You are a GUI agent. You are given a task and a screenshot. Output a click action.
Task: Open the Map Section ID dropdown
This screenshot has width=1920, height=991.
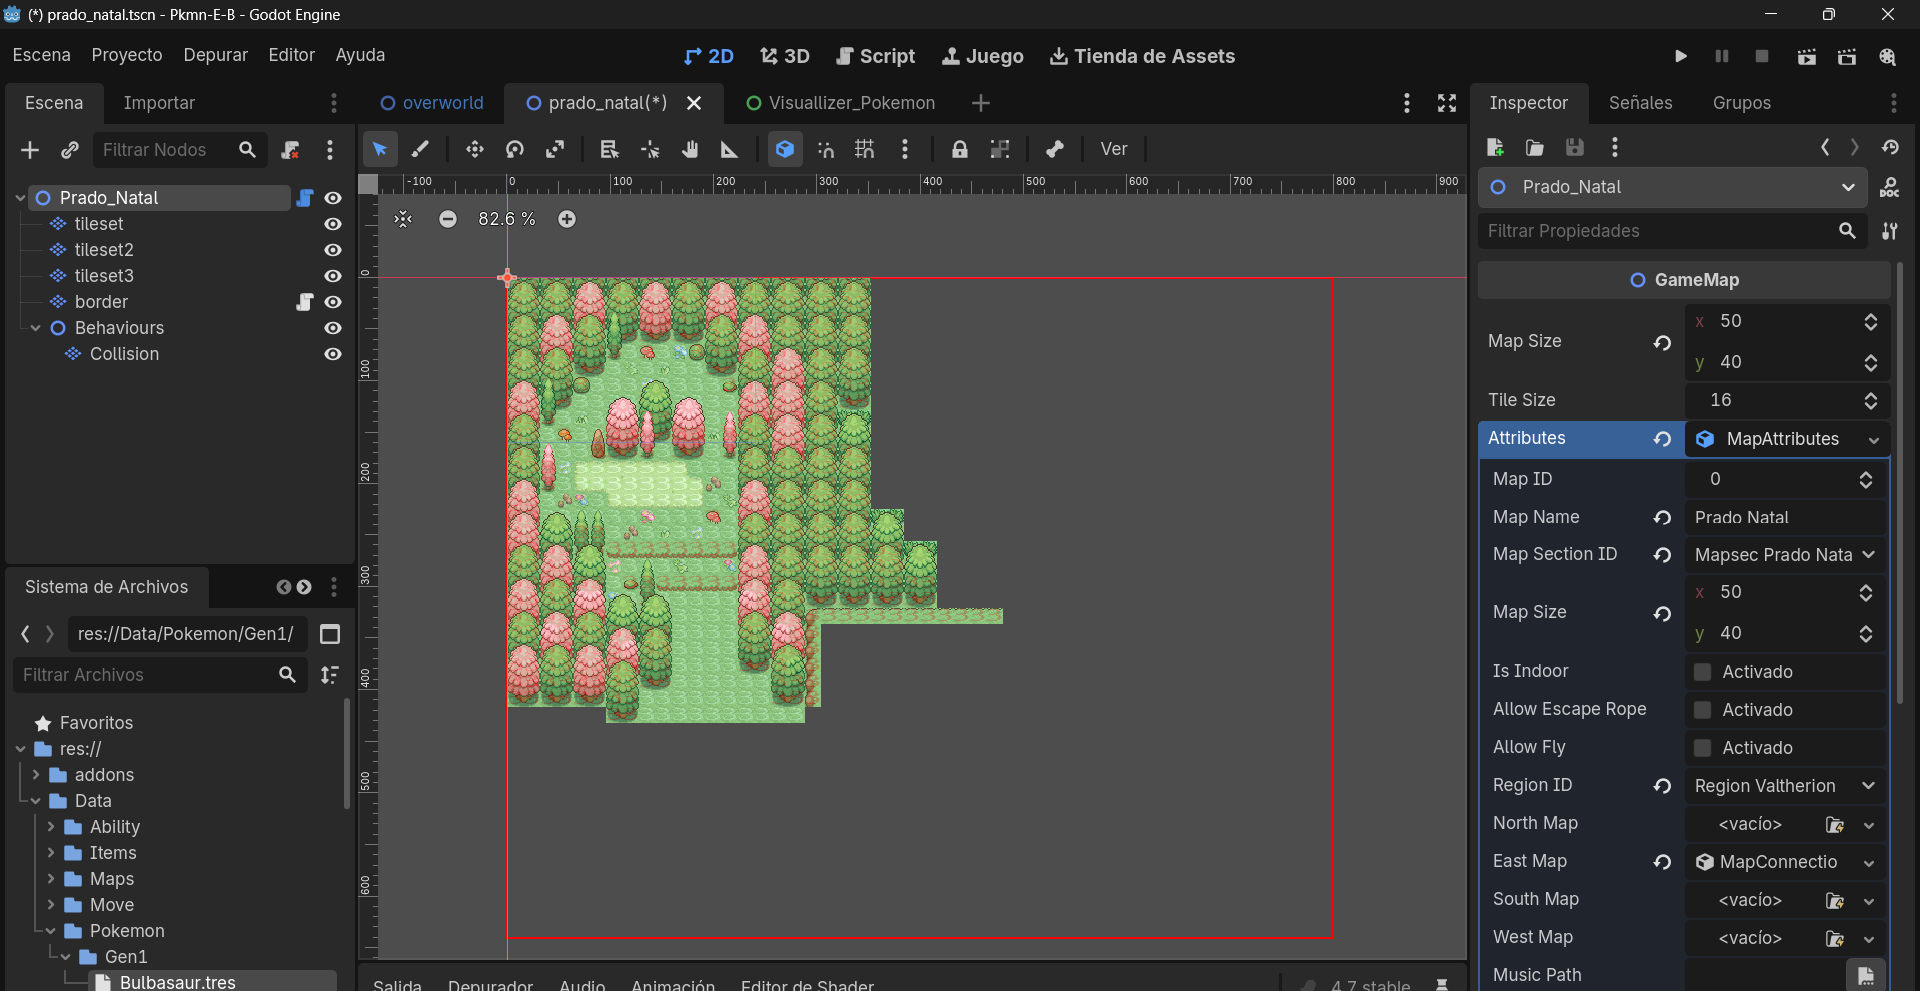pos(1786,555)
